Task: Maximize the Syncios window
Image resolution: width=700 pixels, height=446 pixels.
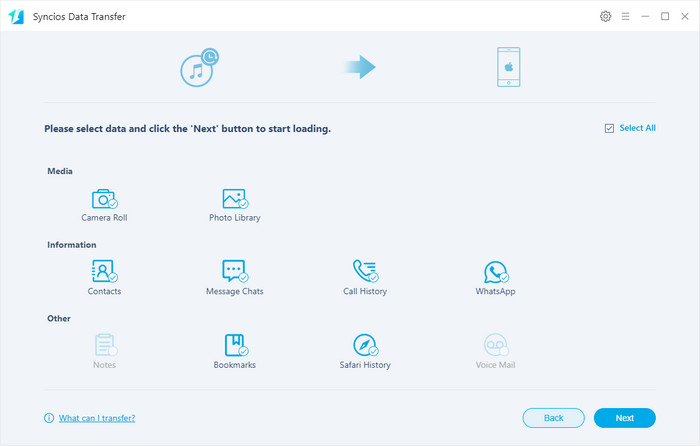Action: pos(665,17)
